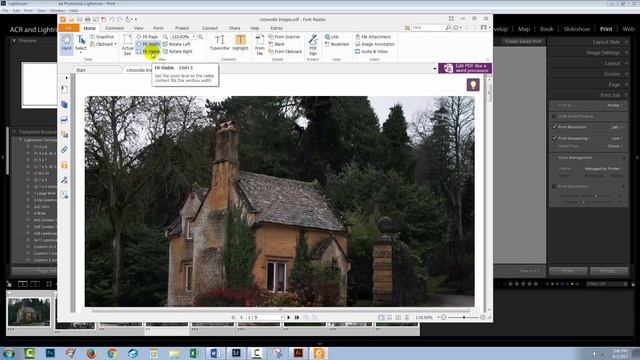Open the page thumbnails panel in Foxit sidebar
Screen dimensions: 640x360
64,104
